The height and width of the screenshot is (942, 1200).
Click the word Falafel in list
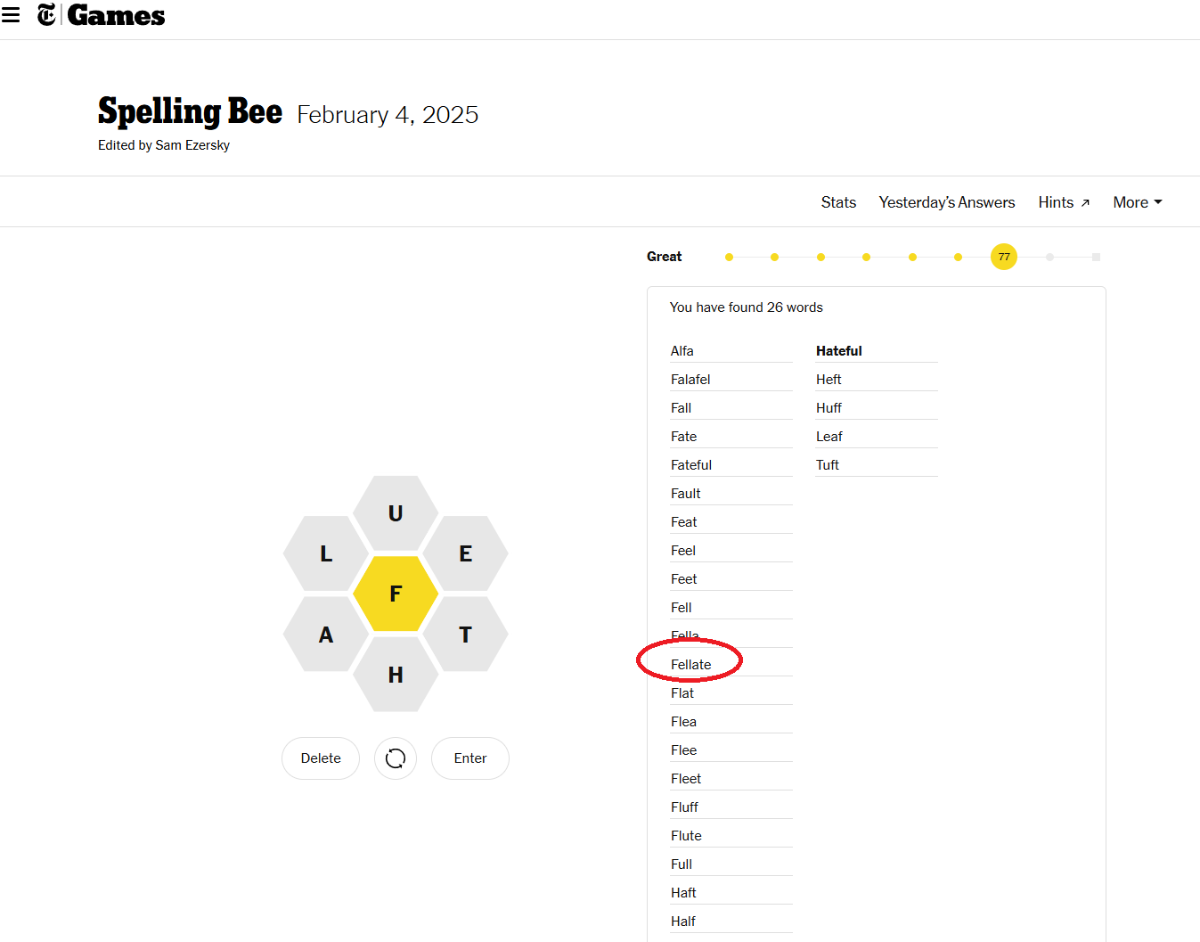tap(691, 380)
